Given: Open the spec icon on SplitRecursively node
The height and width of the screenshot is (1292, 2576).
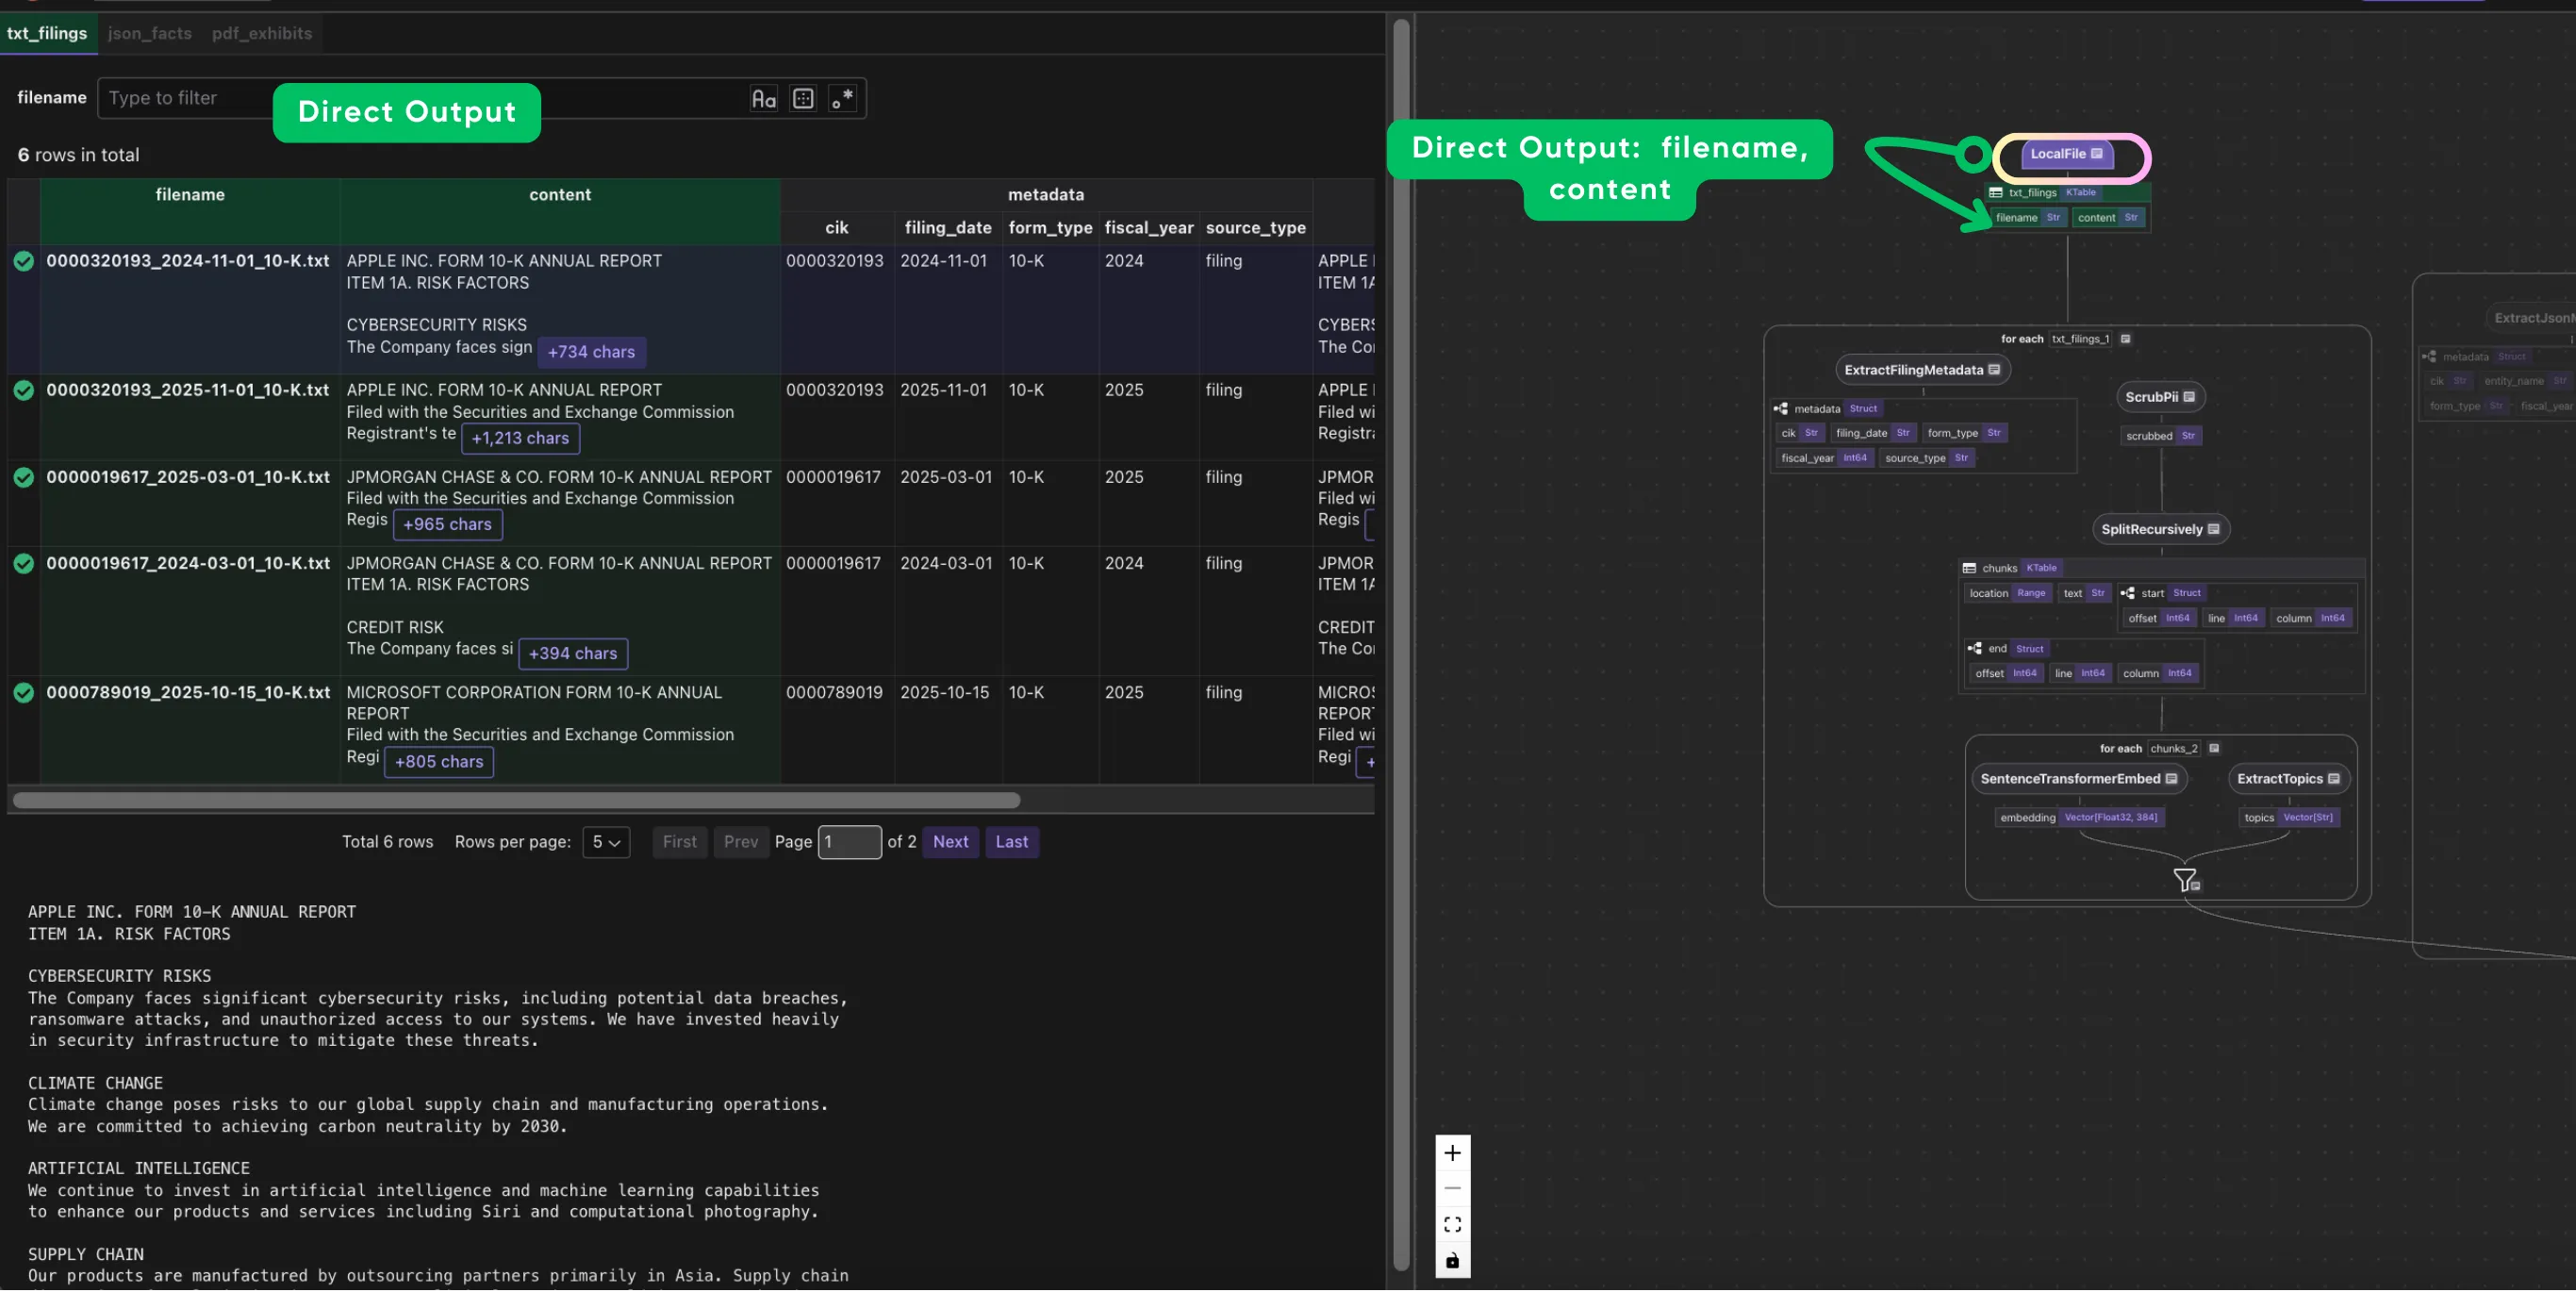Looking at the screenshot, I should click(2213, 530).
